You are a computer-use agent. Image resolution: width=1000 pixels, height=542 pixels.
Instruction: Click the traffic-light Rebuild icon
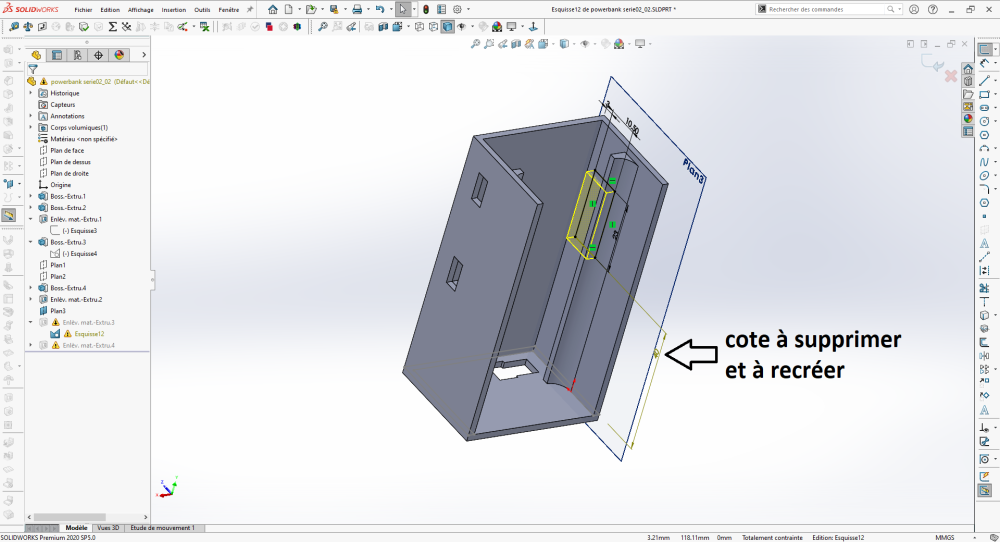pos(425,9)
